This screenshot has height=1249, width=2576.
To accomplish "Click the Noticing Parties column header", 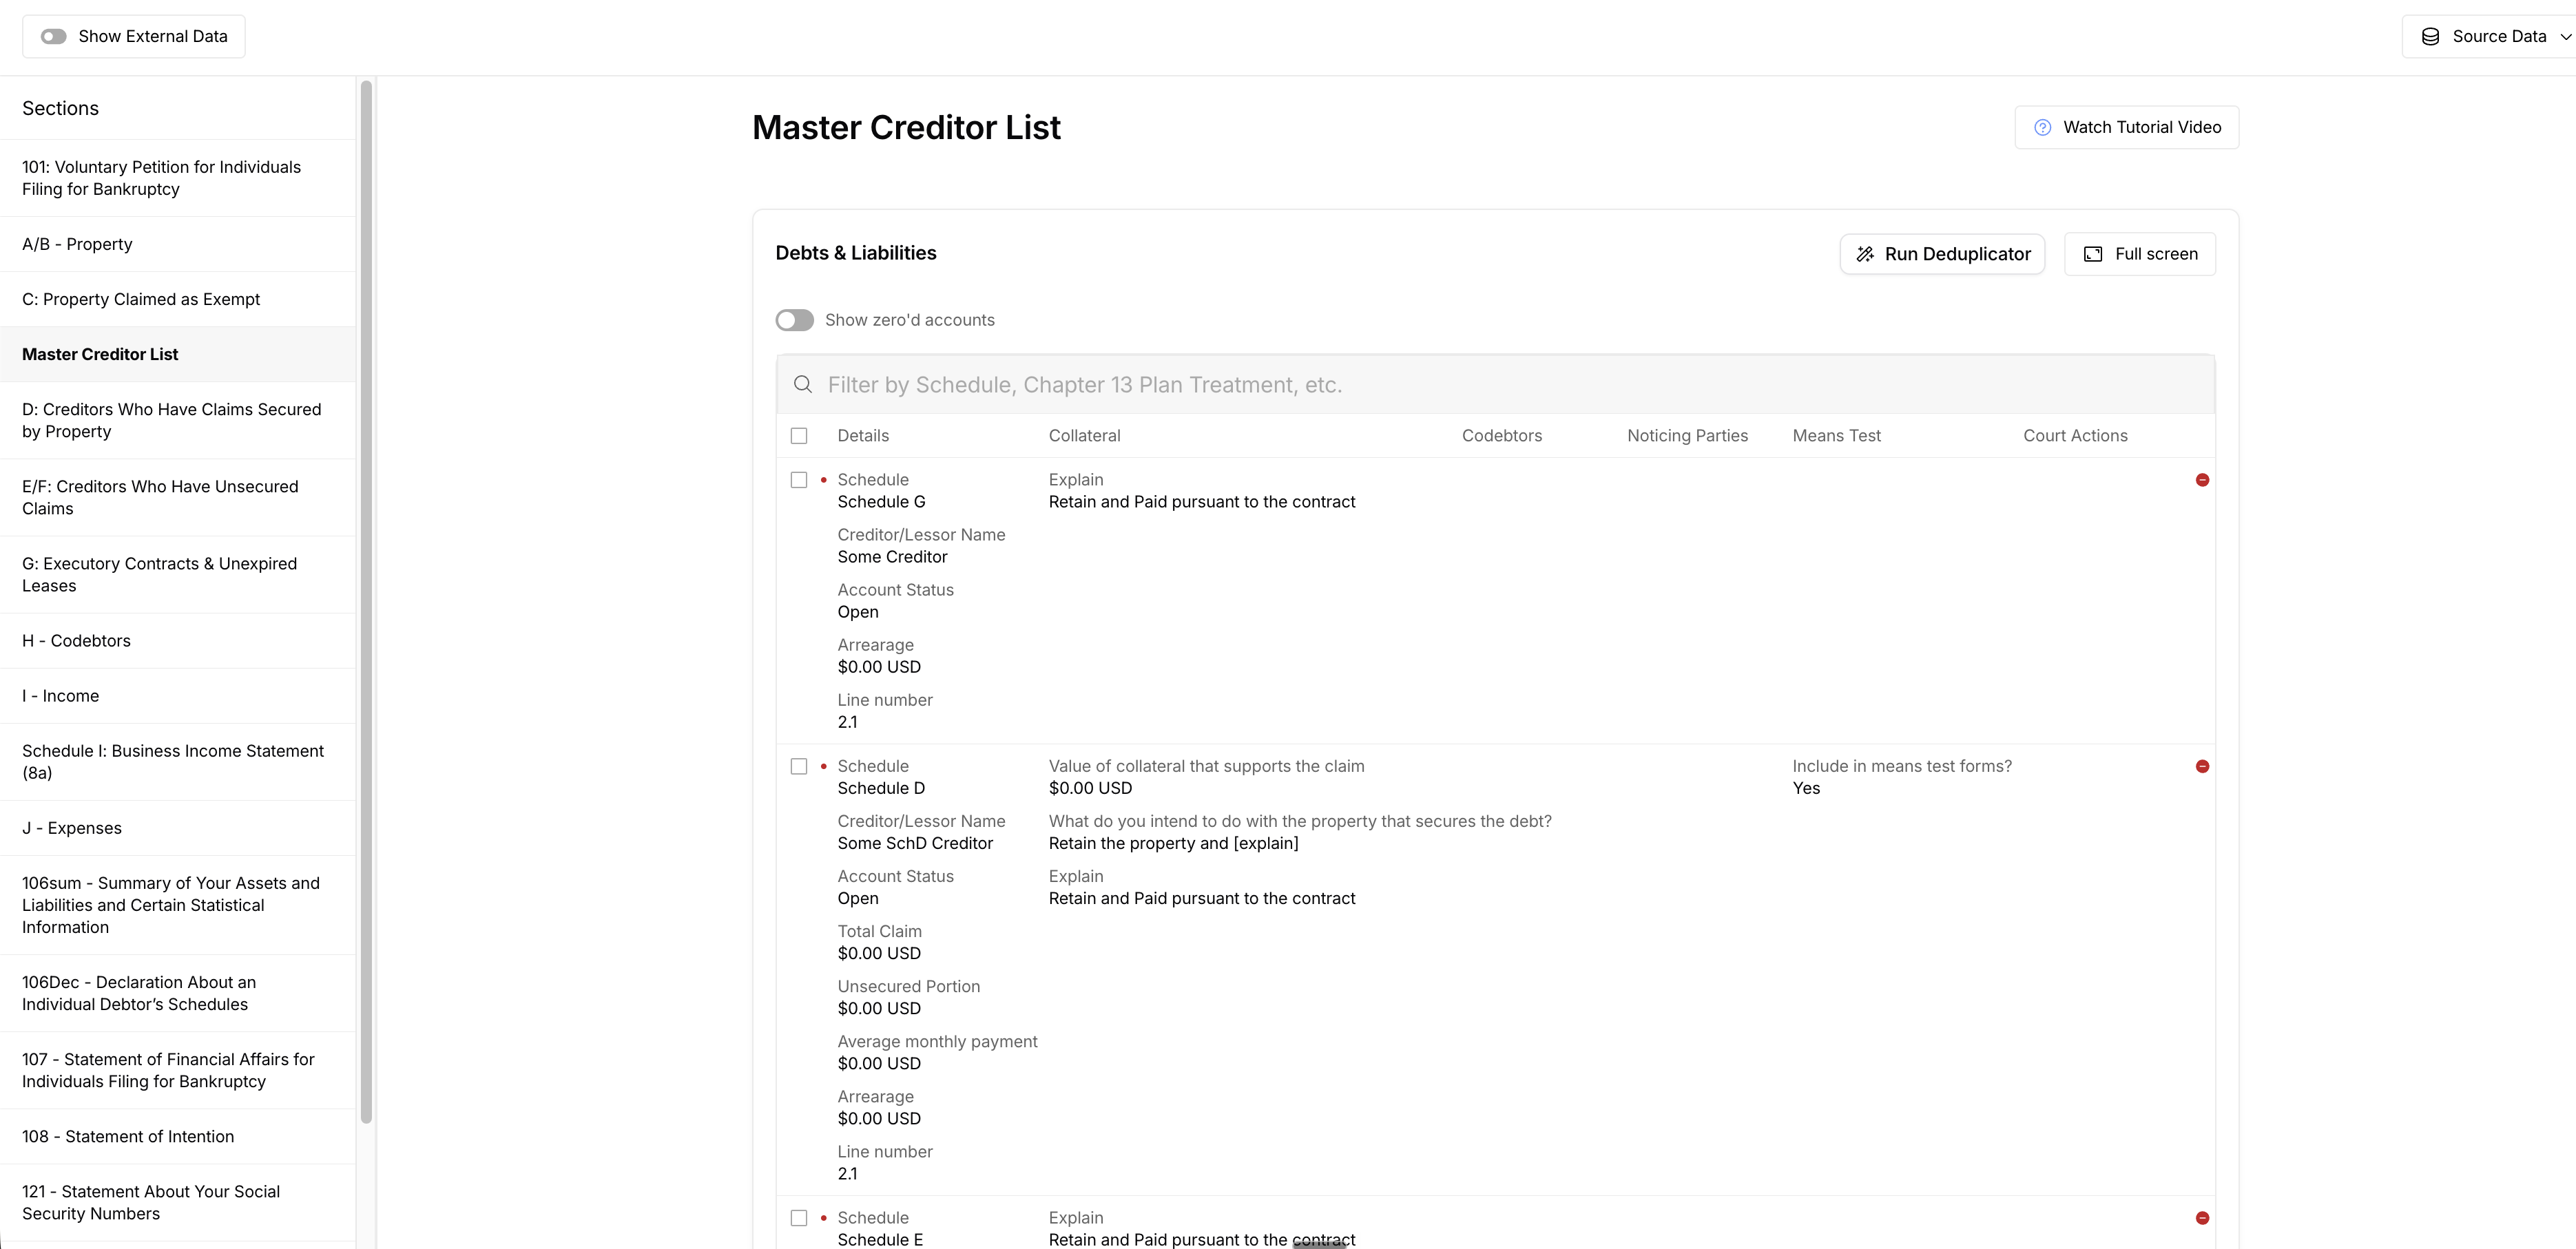I will [x=1687, y=436].
